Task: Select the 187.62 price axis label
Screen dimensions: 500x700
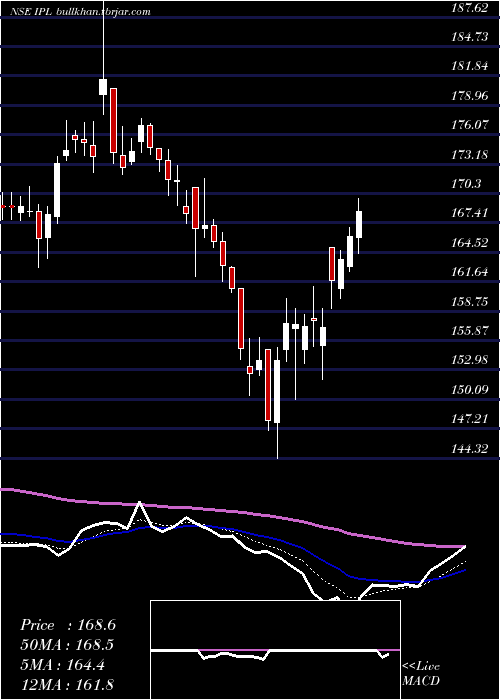Action: click(469, 8)
